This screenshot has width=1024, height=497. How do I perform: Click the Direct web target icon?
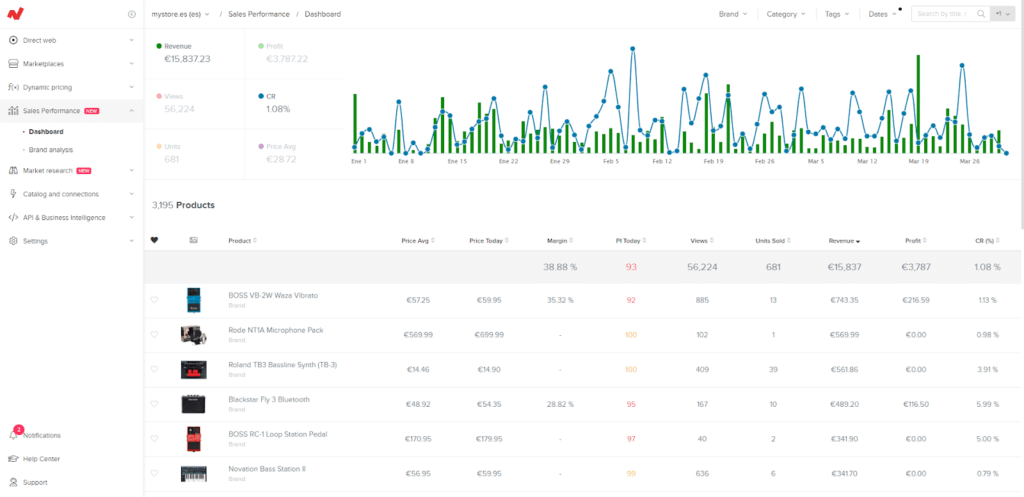(x=13, y=40)
